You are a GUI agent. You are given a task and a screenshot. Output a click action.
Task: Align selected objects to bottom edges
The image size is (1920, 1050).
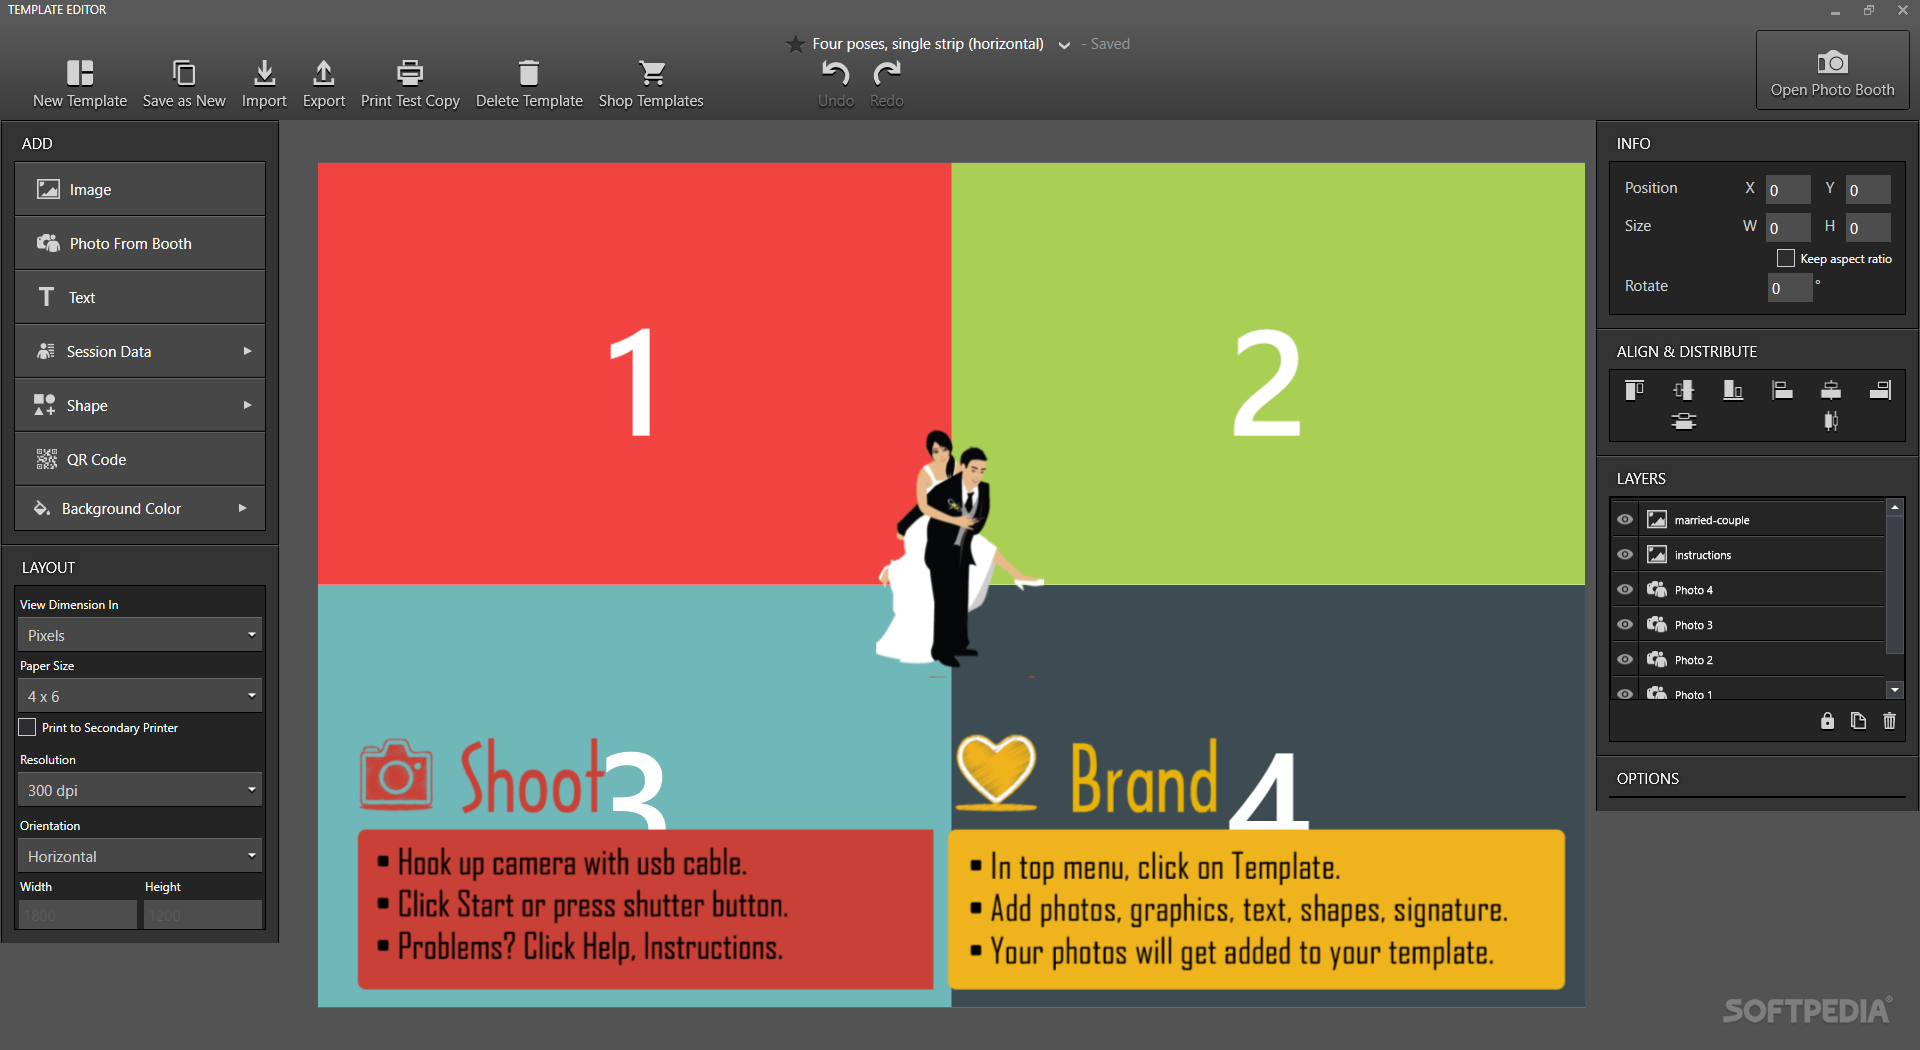[1733, 390]
